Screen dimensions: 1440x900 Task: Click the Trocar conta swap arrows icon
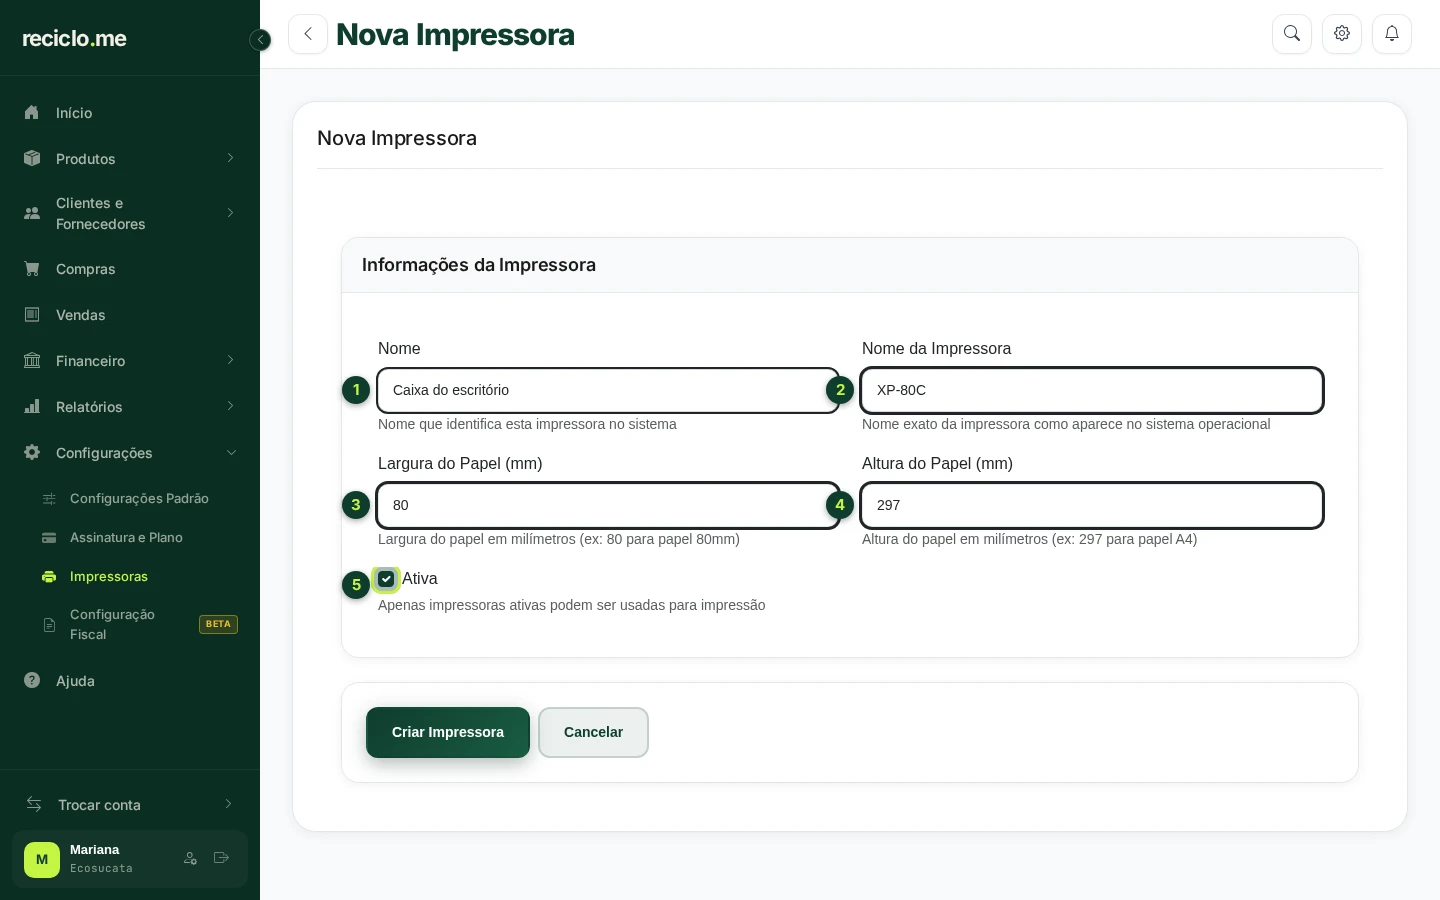pyautogui.click(x=34, y=804)
